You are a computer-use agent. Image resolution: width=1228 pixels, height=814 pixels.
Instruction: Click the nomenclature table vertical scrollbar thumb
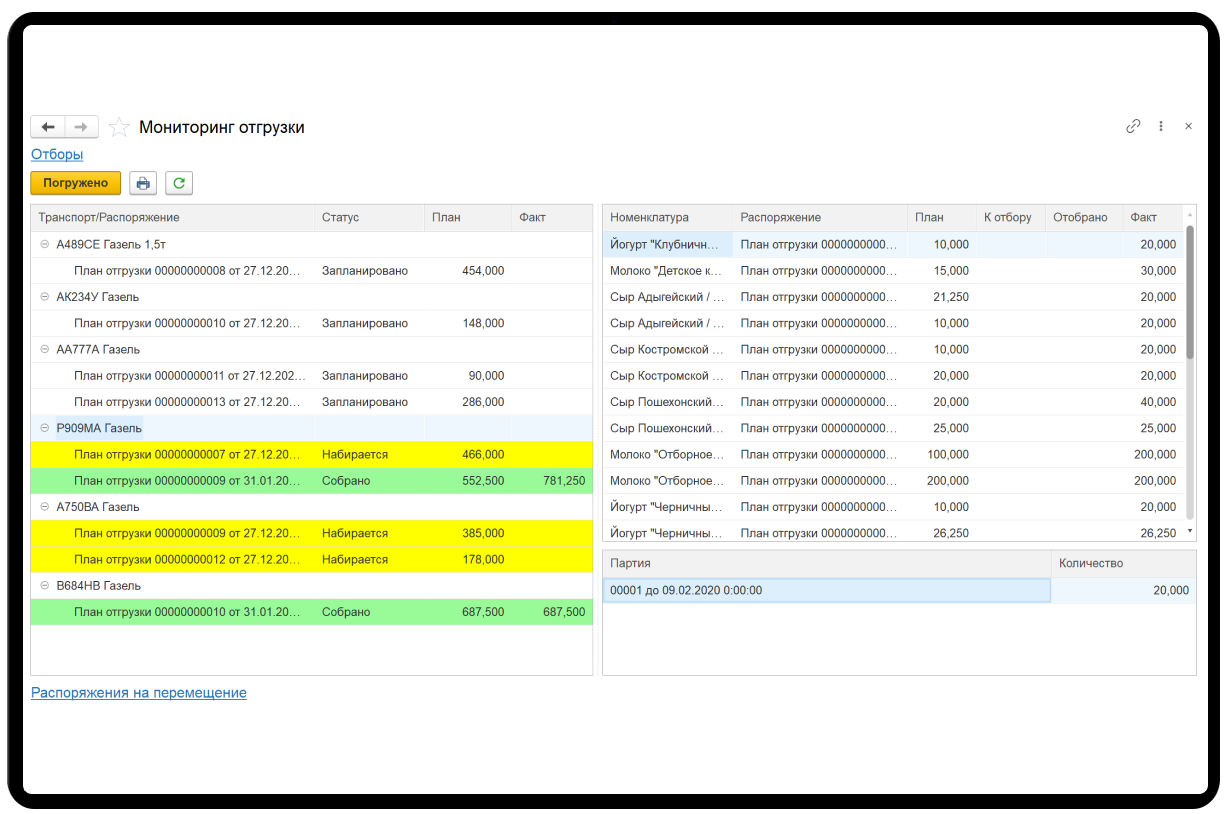point(1189,290)
